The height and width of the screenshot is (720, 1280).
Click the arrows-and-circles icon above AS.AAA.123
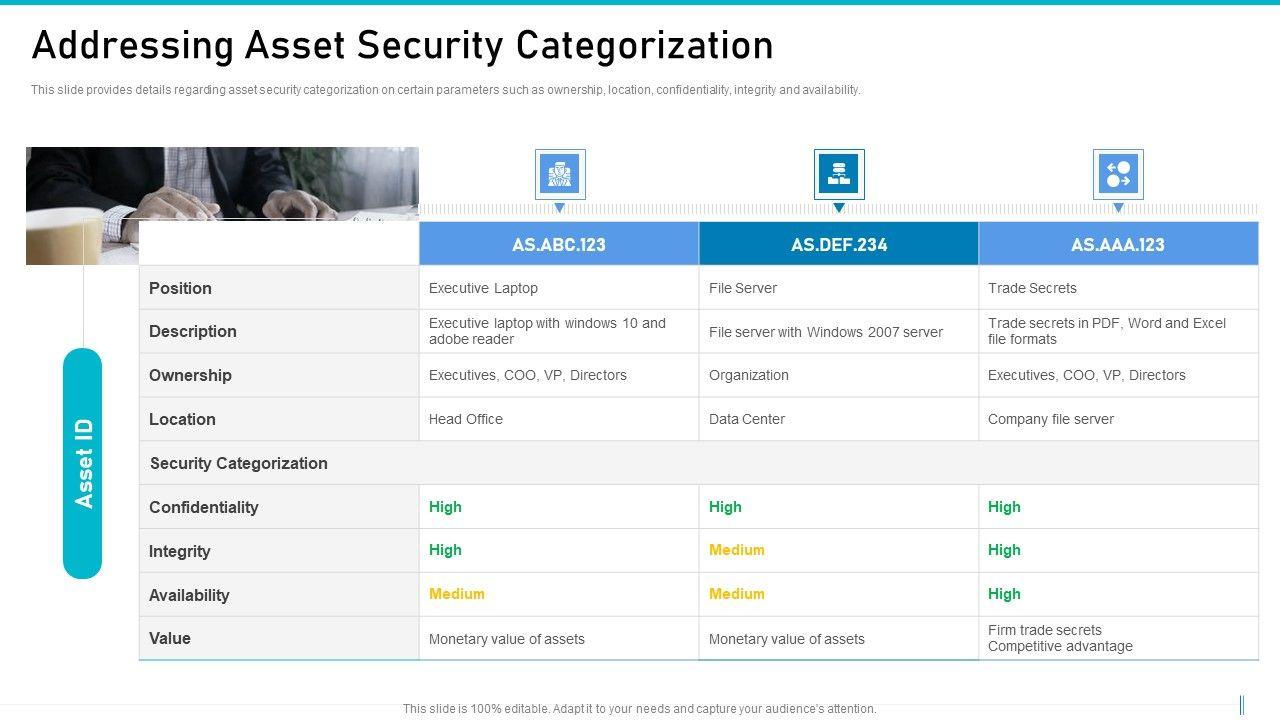tap(1118, 174)
